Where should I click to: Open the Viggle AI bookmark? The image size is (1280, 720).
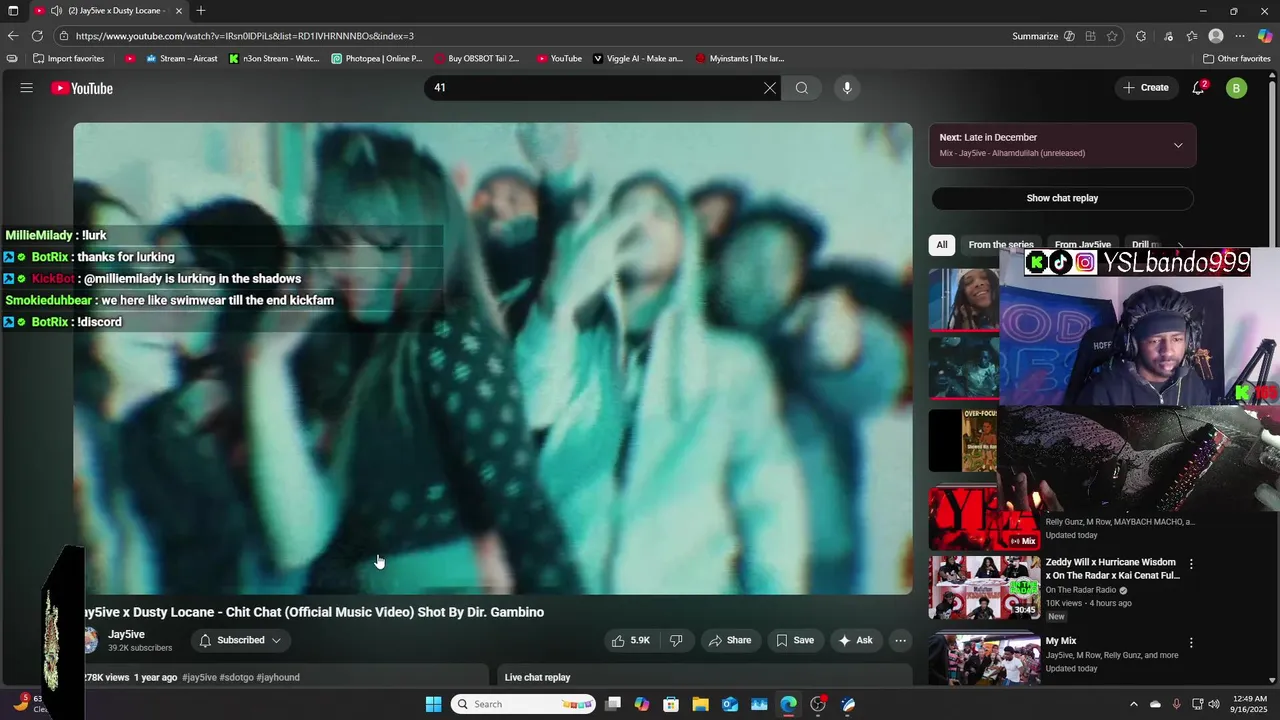[x=638, y=59]
